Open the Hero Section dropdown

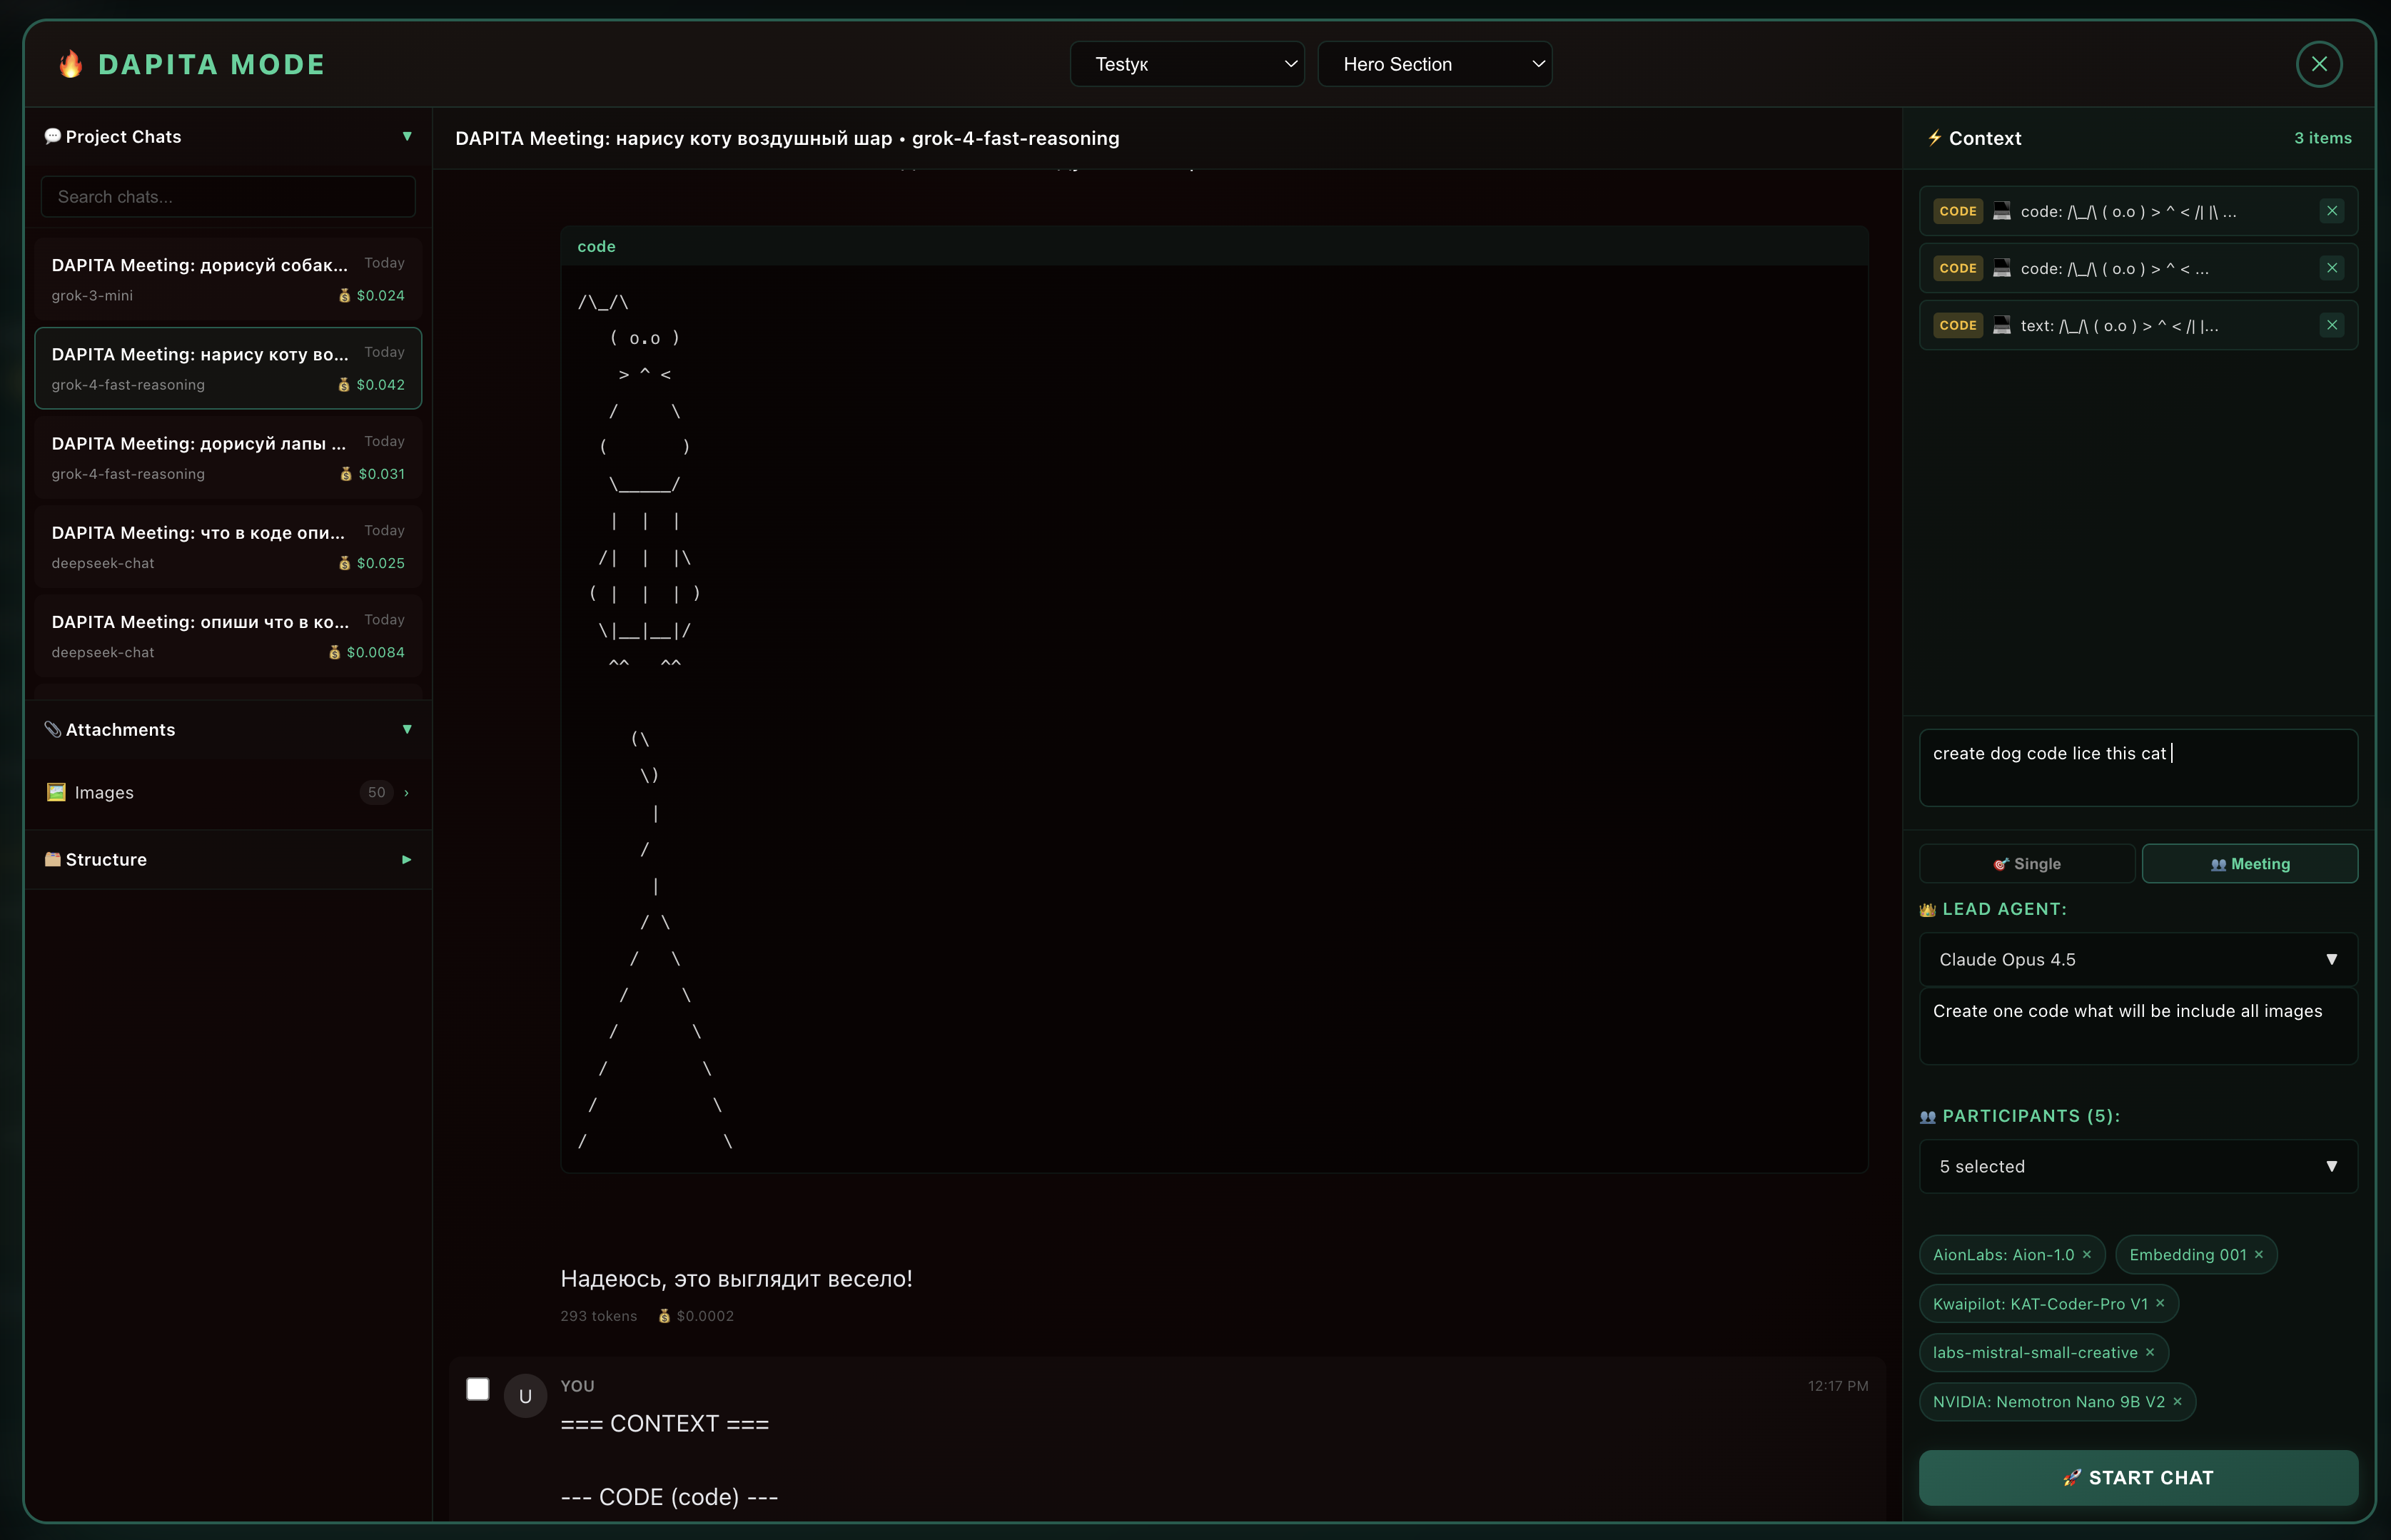click(x=1435, y=63)
